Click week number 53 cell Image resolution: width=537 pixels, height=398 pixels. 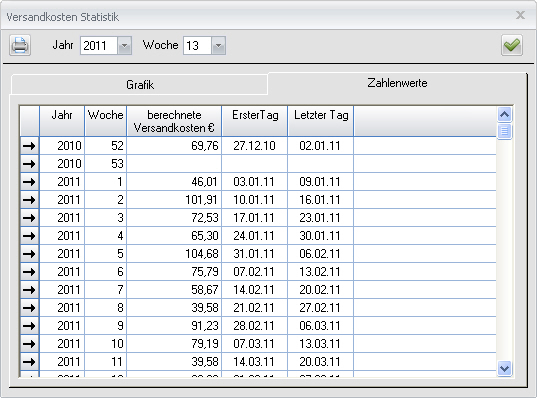point(105,164)
